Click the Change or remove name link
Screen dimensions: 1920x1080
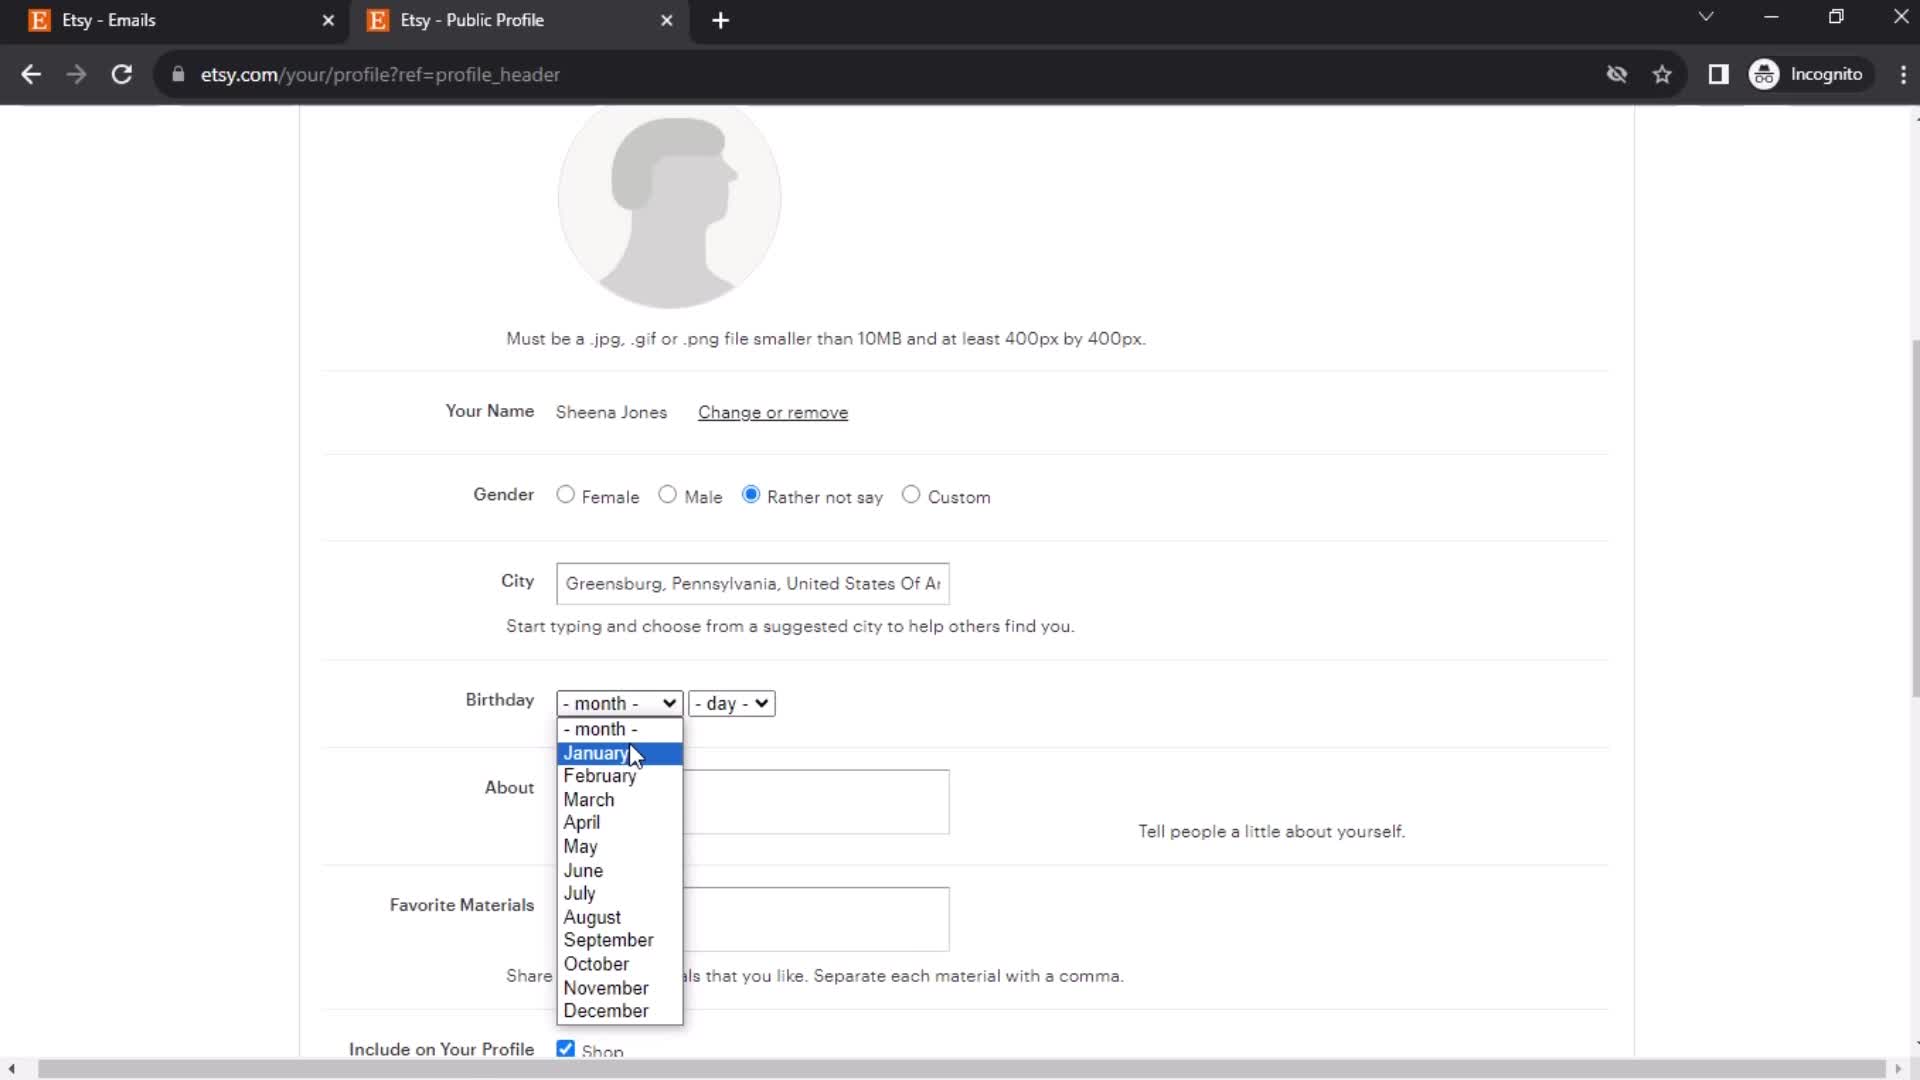[773, 411]
